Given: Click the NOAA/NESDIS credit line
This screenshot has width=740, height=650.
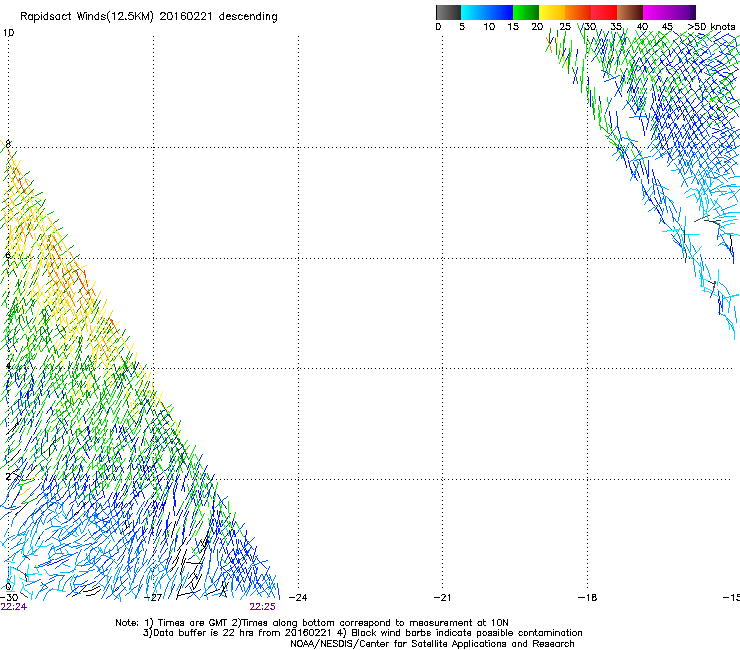Looking at the screenshot, I should click(x=432, y=644).
